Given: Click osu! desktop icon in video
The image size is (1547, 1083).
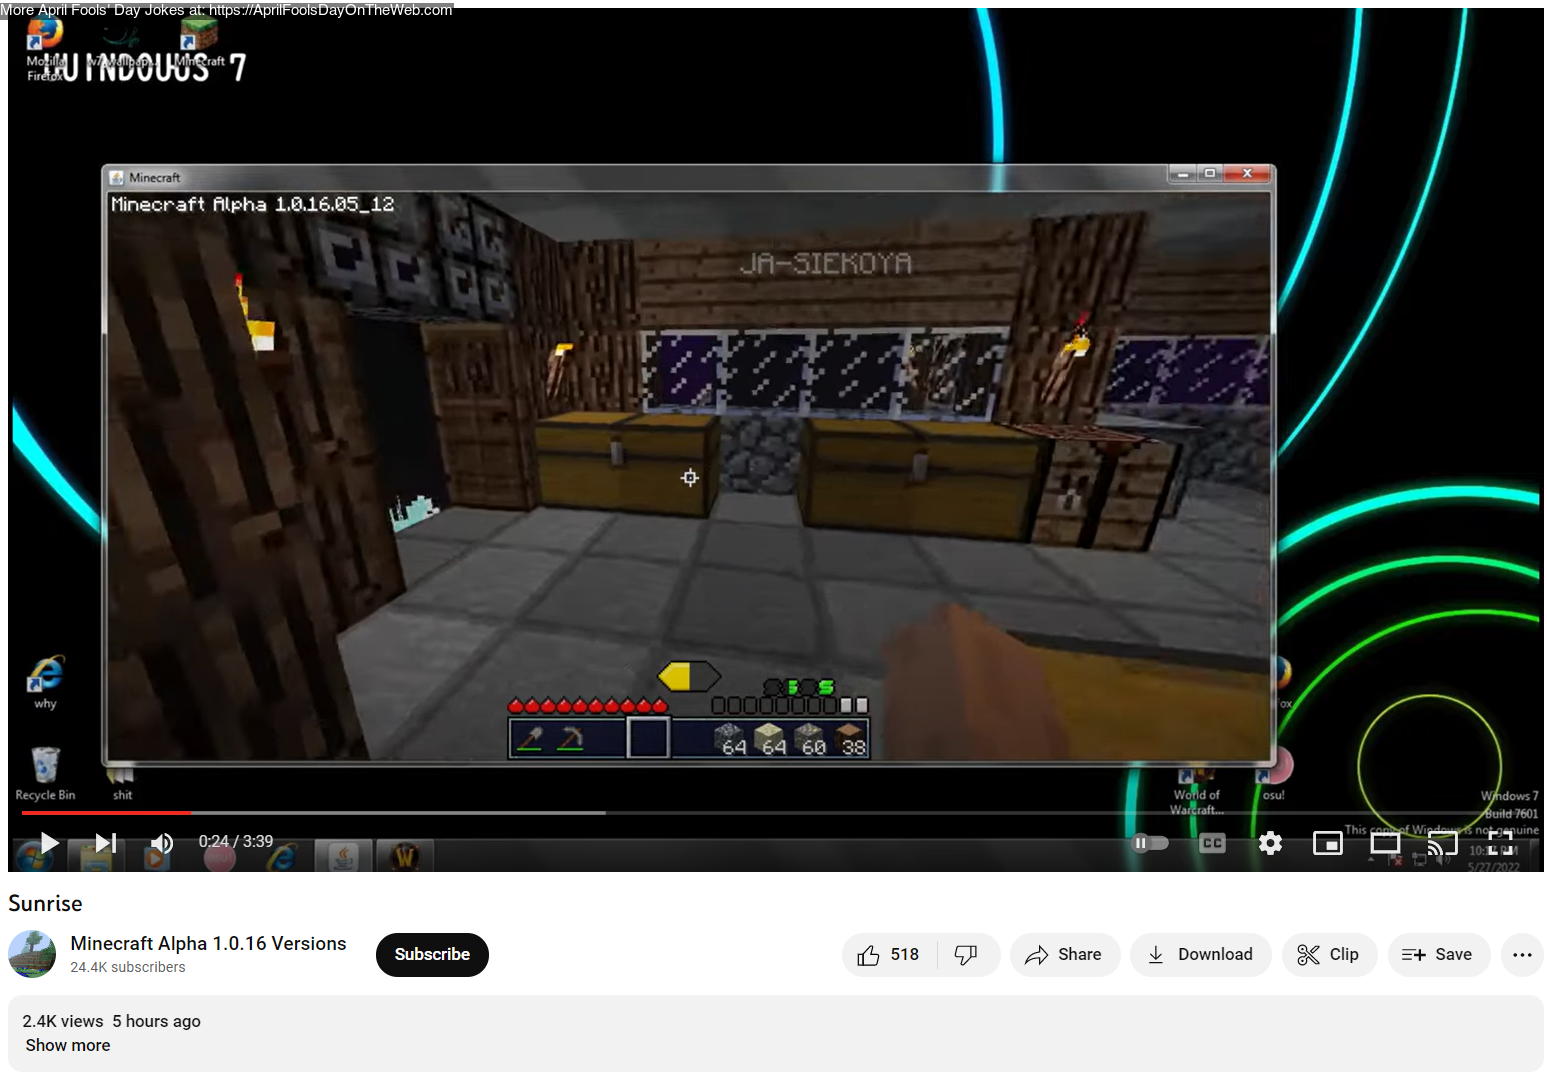Looking at the screenshot, I should (x=1274, y=774).
